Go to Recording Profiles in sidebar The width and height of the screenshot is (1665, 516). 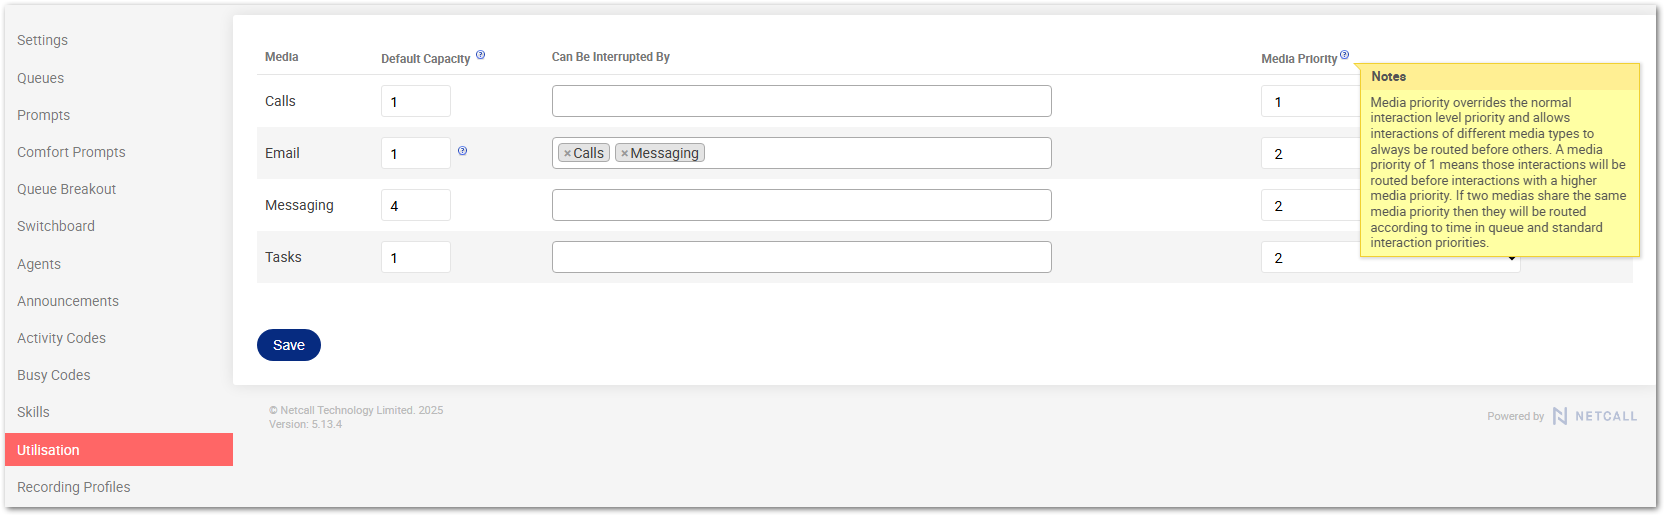click(73, 487)
